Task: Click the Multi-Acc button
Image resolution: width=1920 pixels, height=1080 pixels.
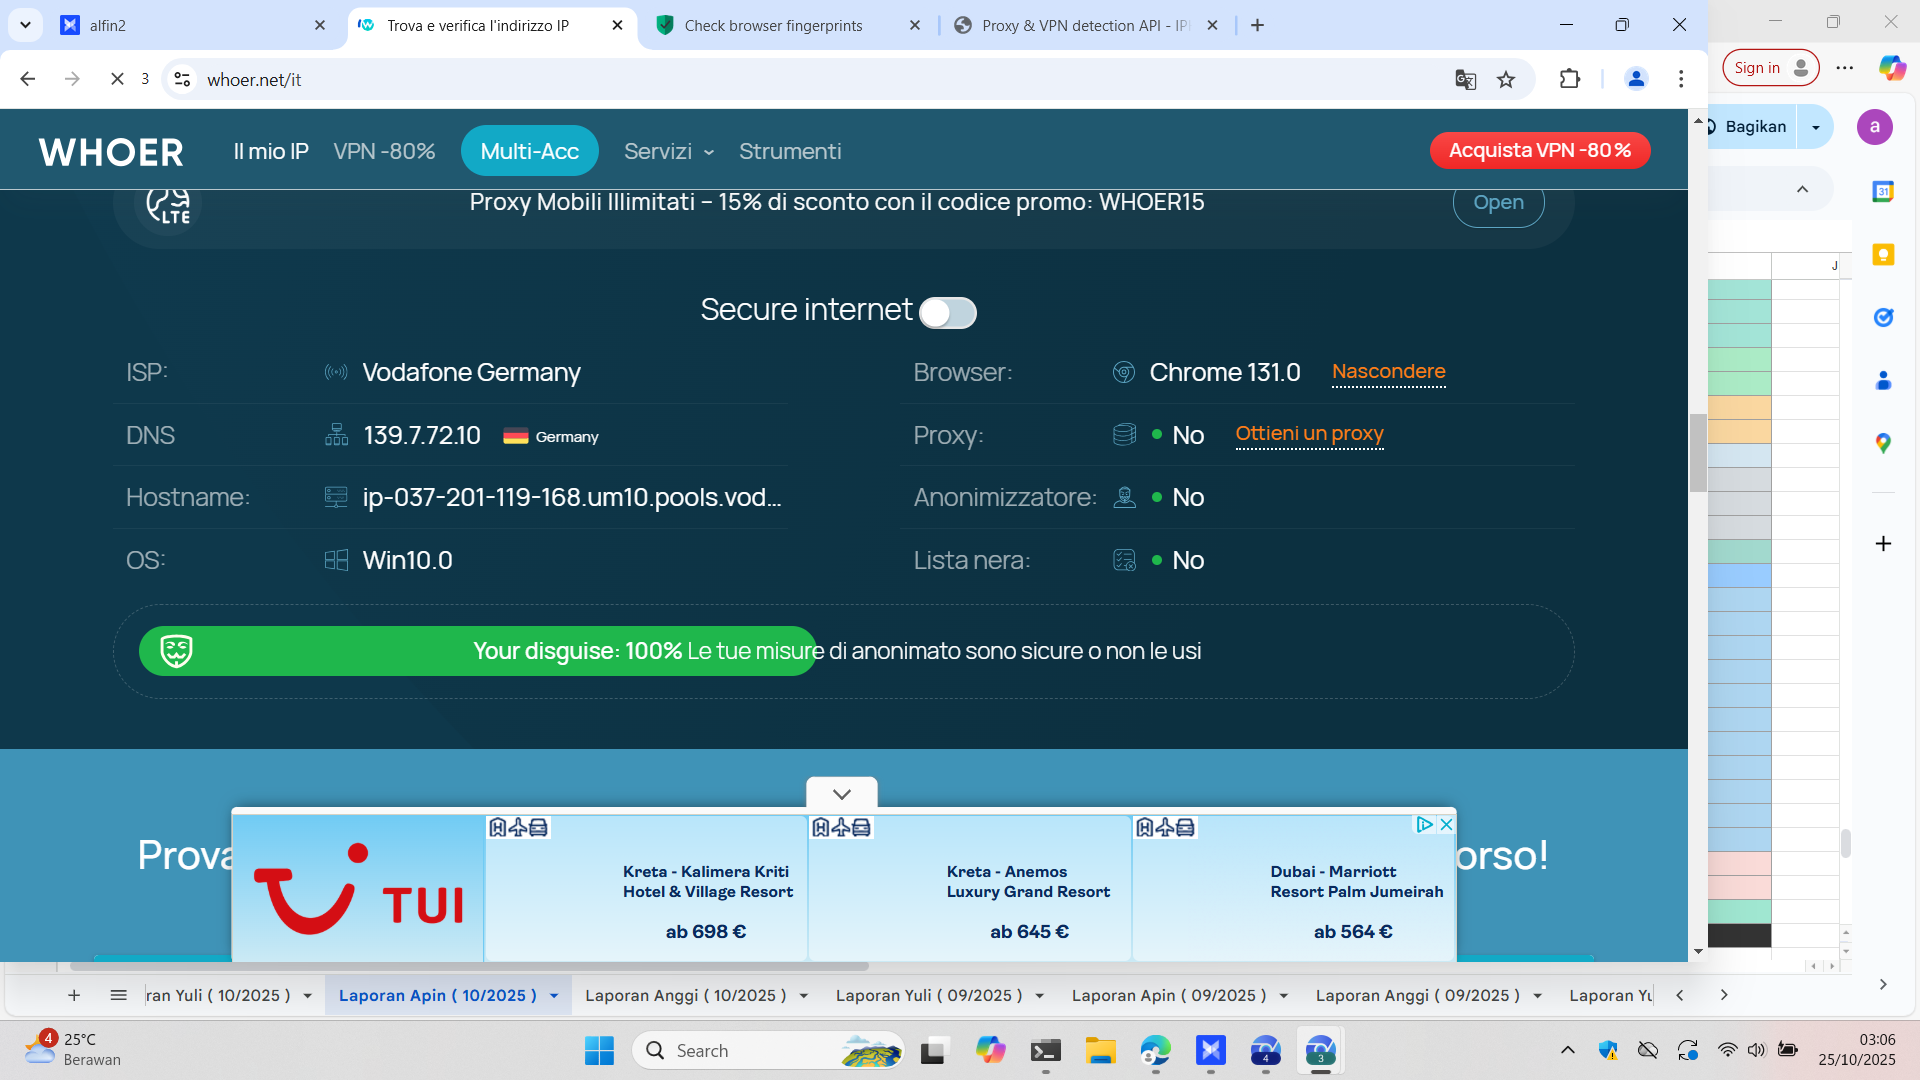Action: pyautogui.click(x=530, y=151)
